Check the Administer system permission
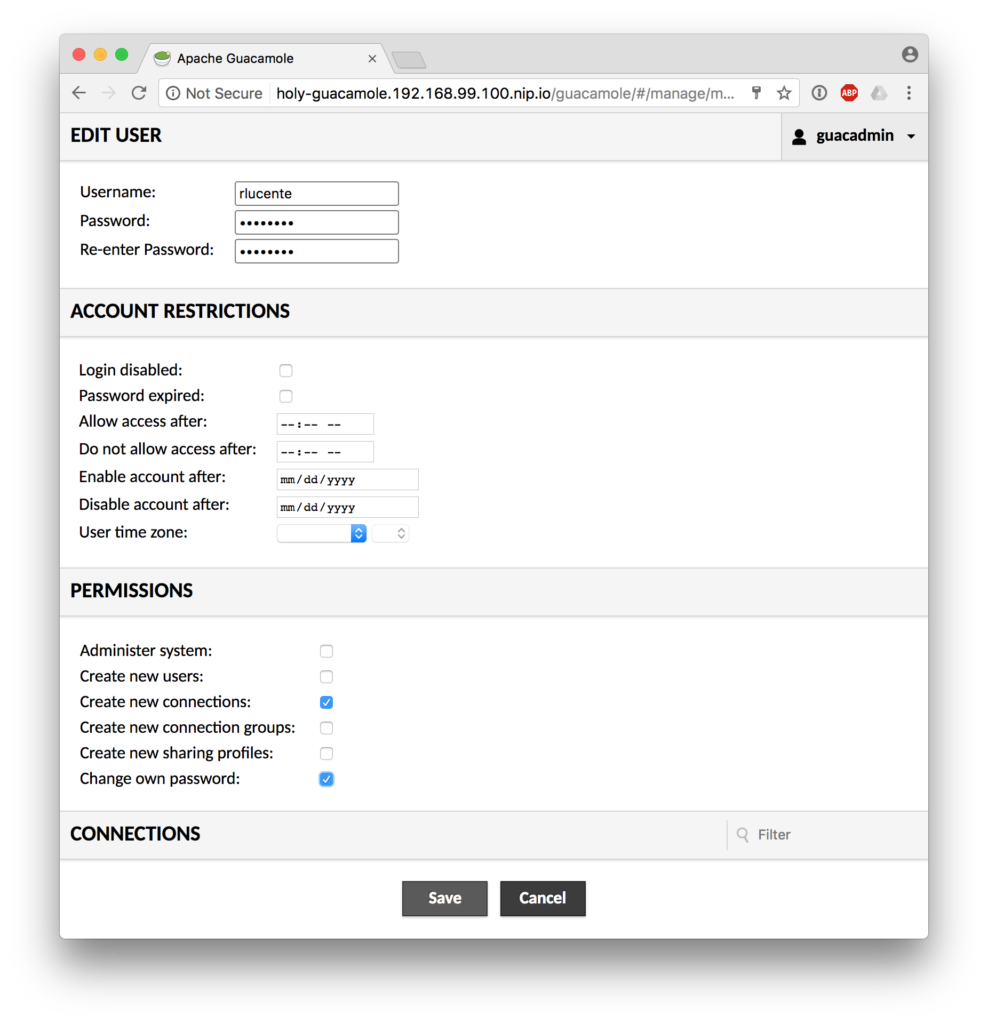The image size is (988, 1024). [327, 651]
